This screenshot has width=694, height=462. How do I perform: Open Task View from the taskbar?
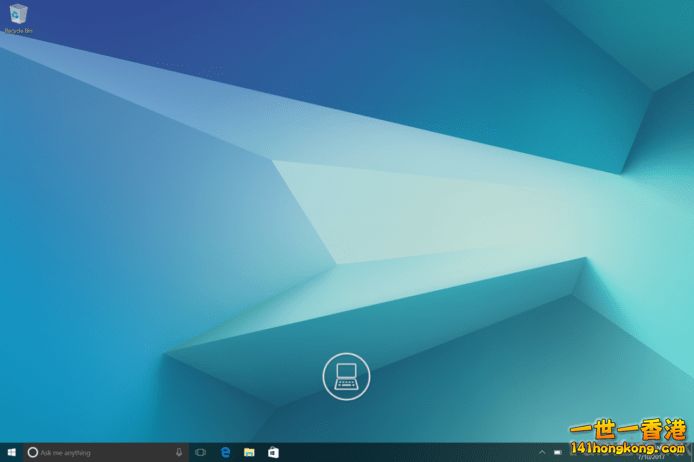click(x=200, y=452)
